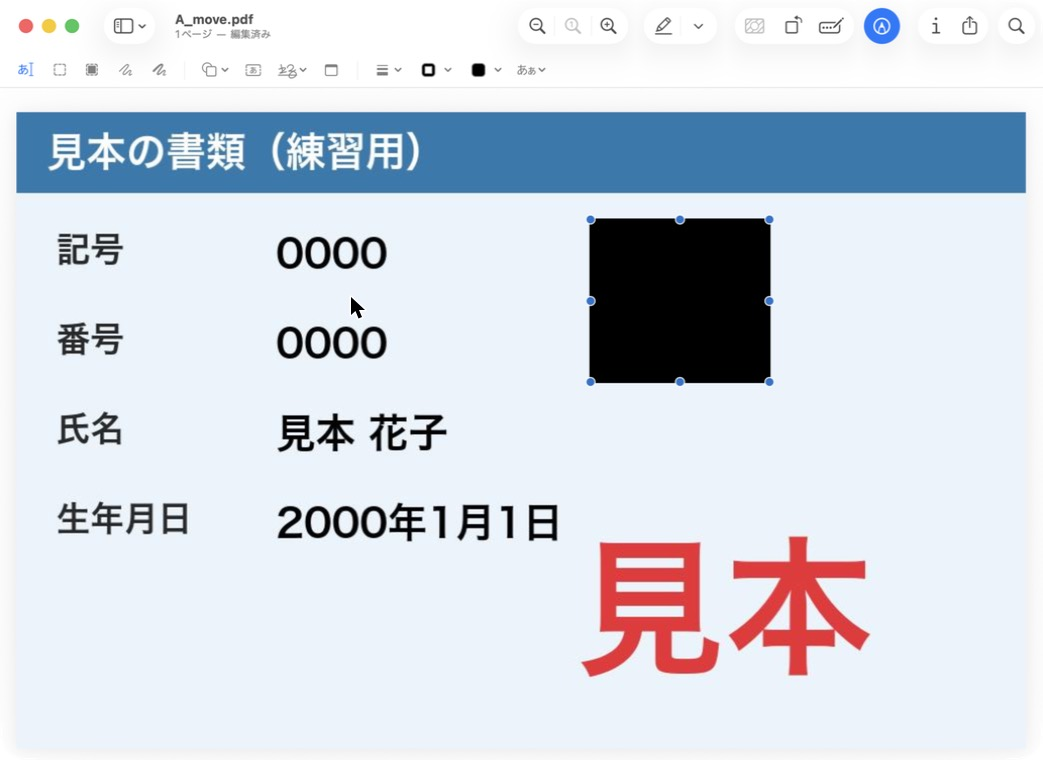The image size is (1043, 760).
Task: Minimize the window with yellow button
Action: 49,26
